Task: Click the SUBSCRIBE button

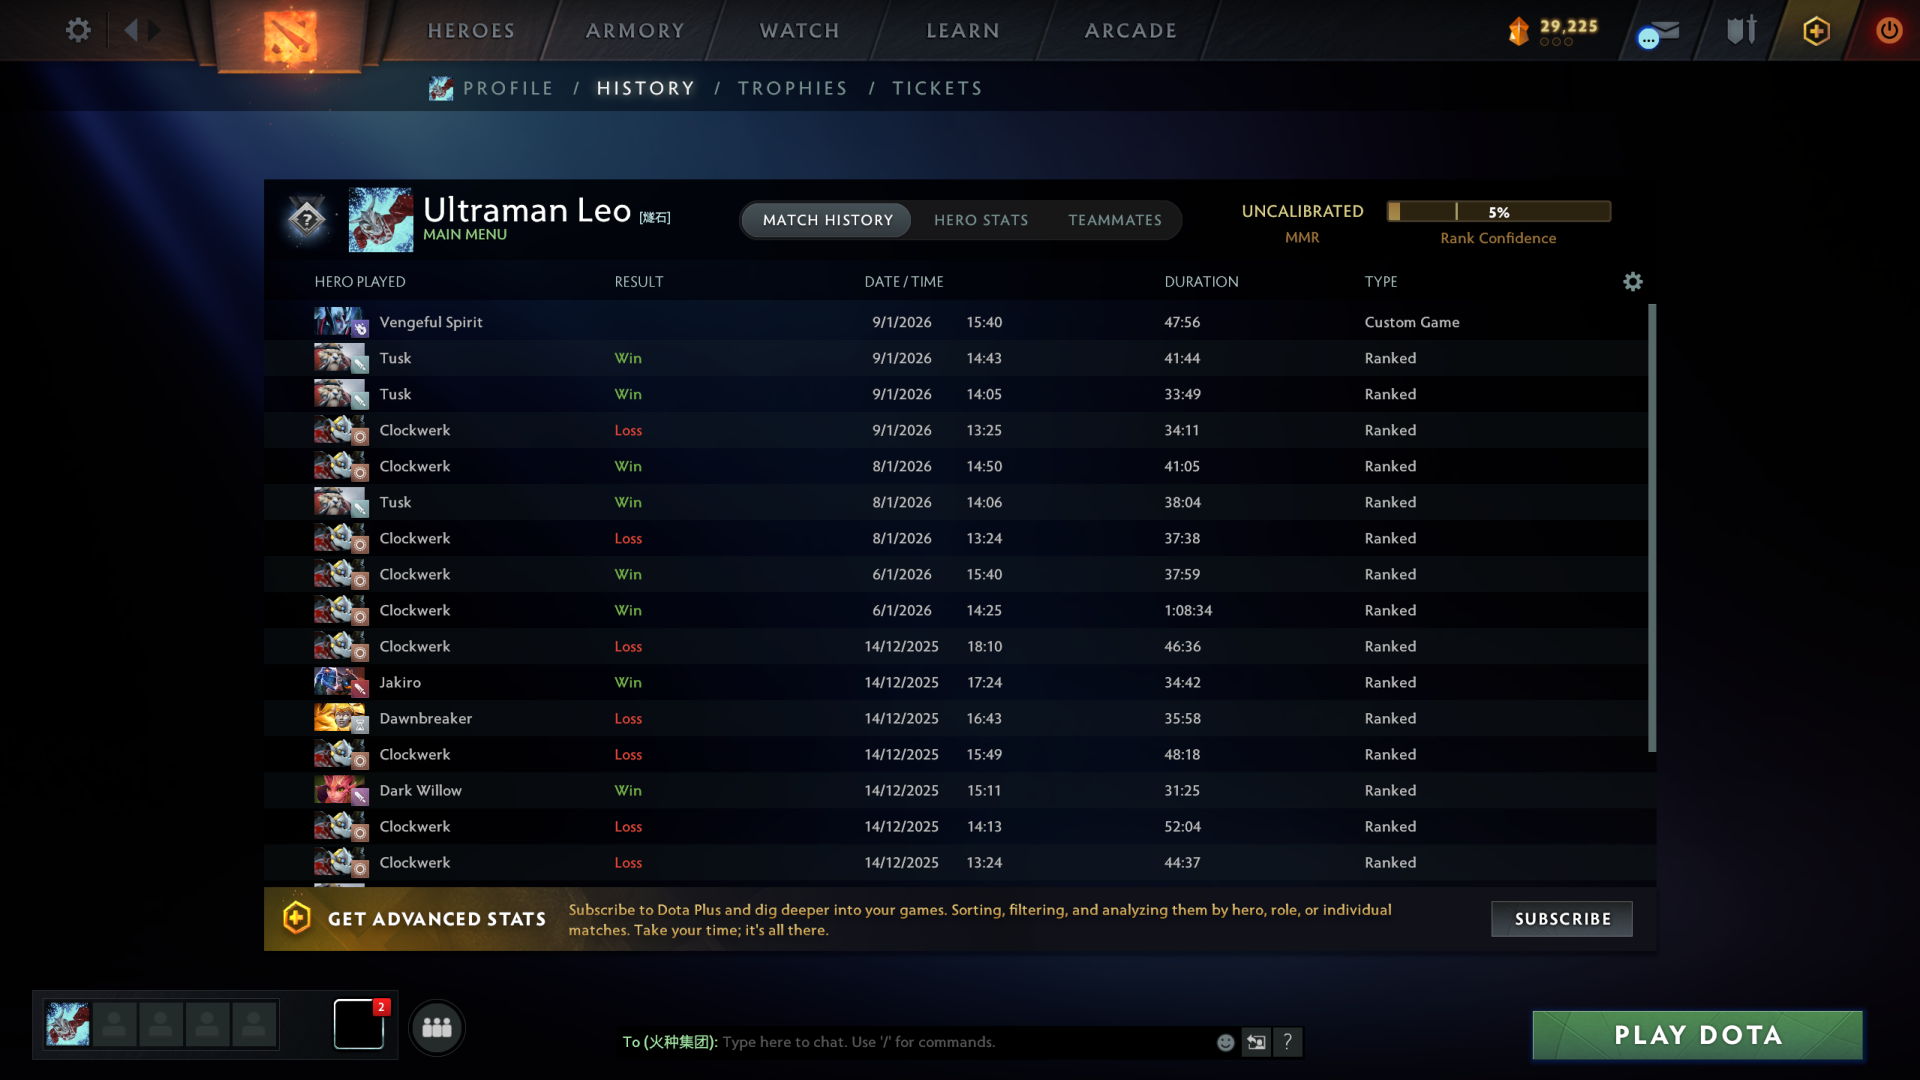Action: [1562, 919]
